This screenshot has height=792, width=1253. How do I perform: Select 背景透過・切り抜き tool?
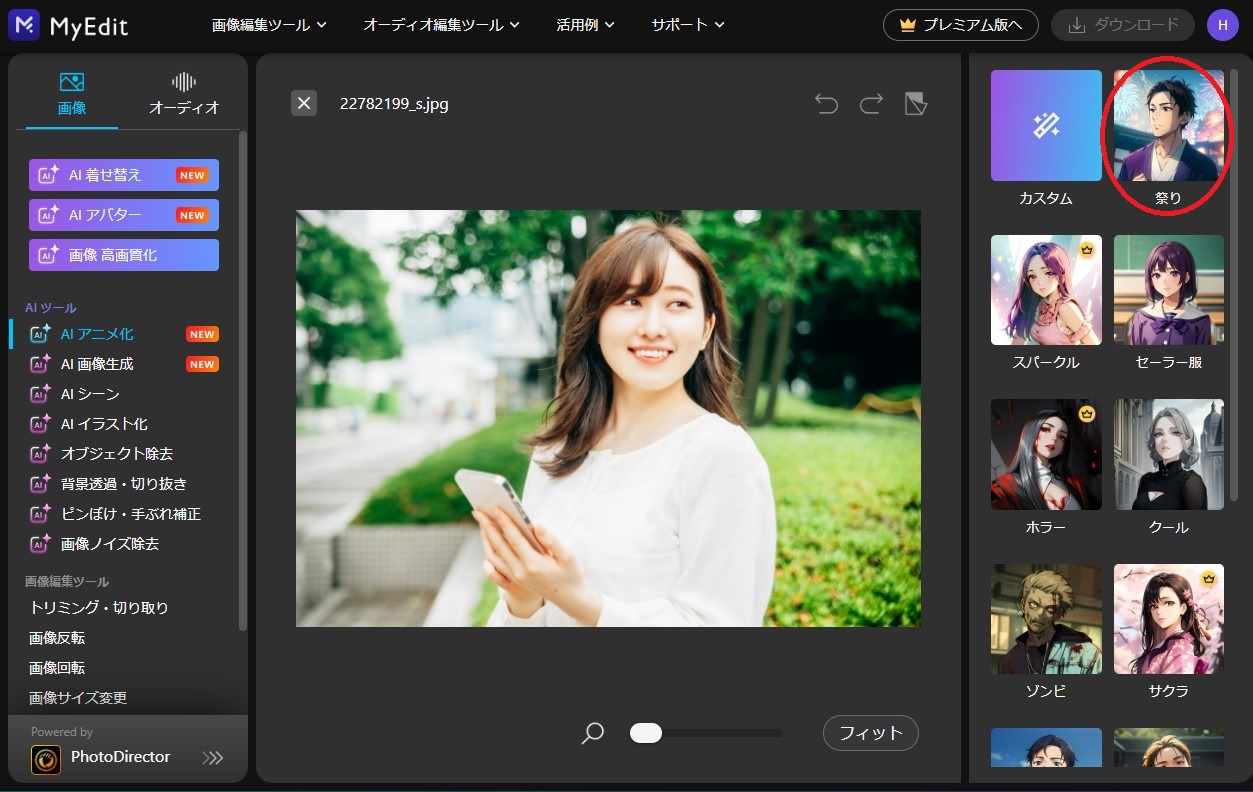click(124, 484)
